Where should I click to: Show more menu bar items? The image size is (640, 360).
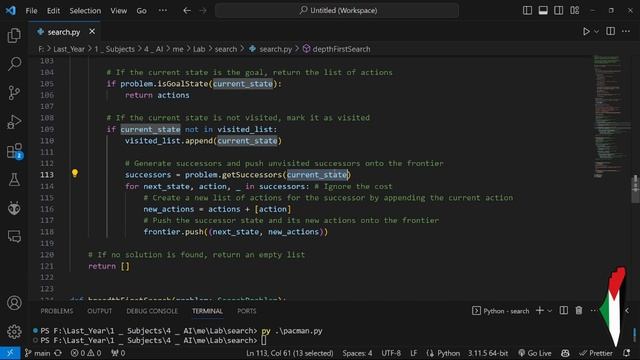coord(162,11)
